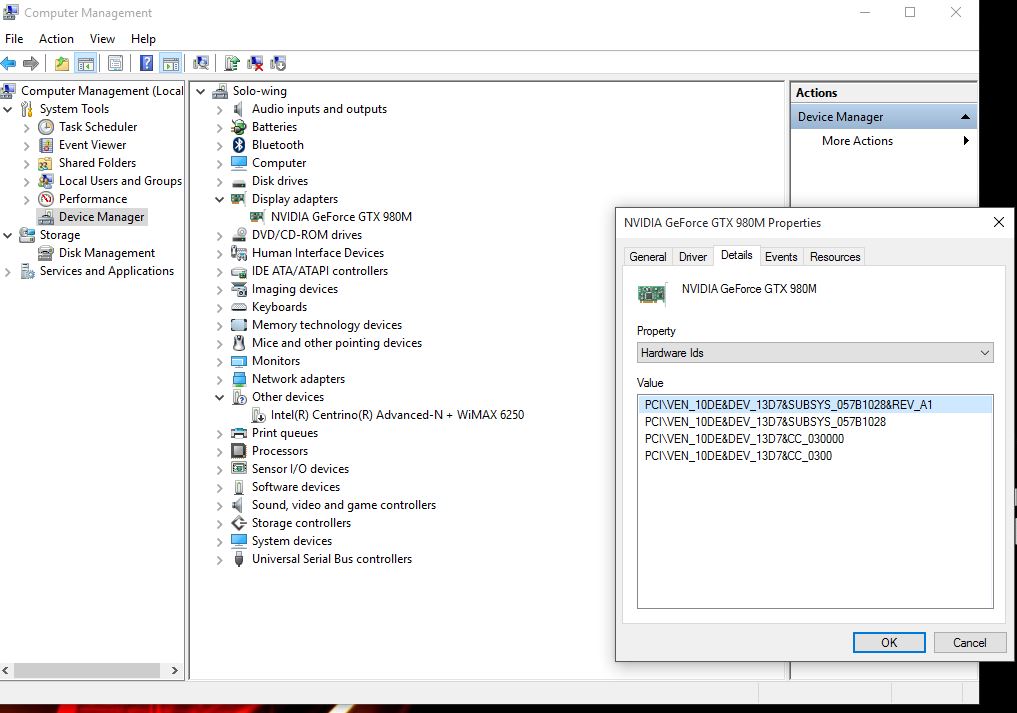Click the Uninstall device toolbar icon
Viewport: 1017px width, 713px height.
256,63
